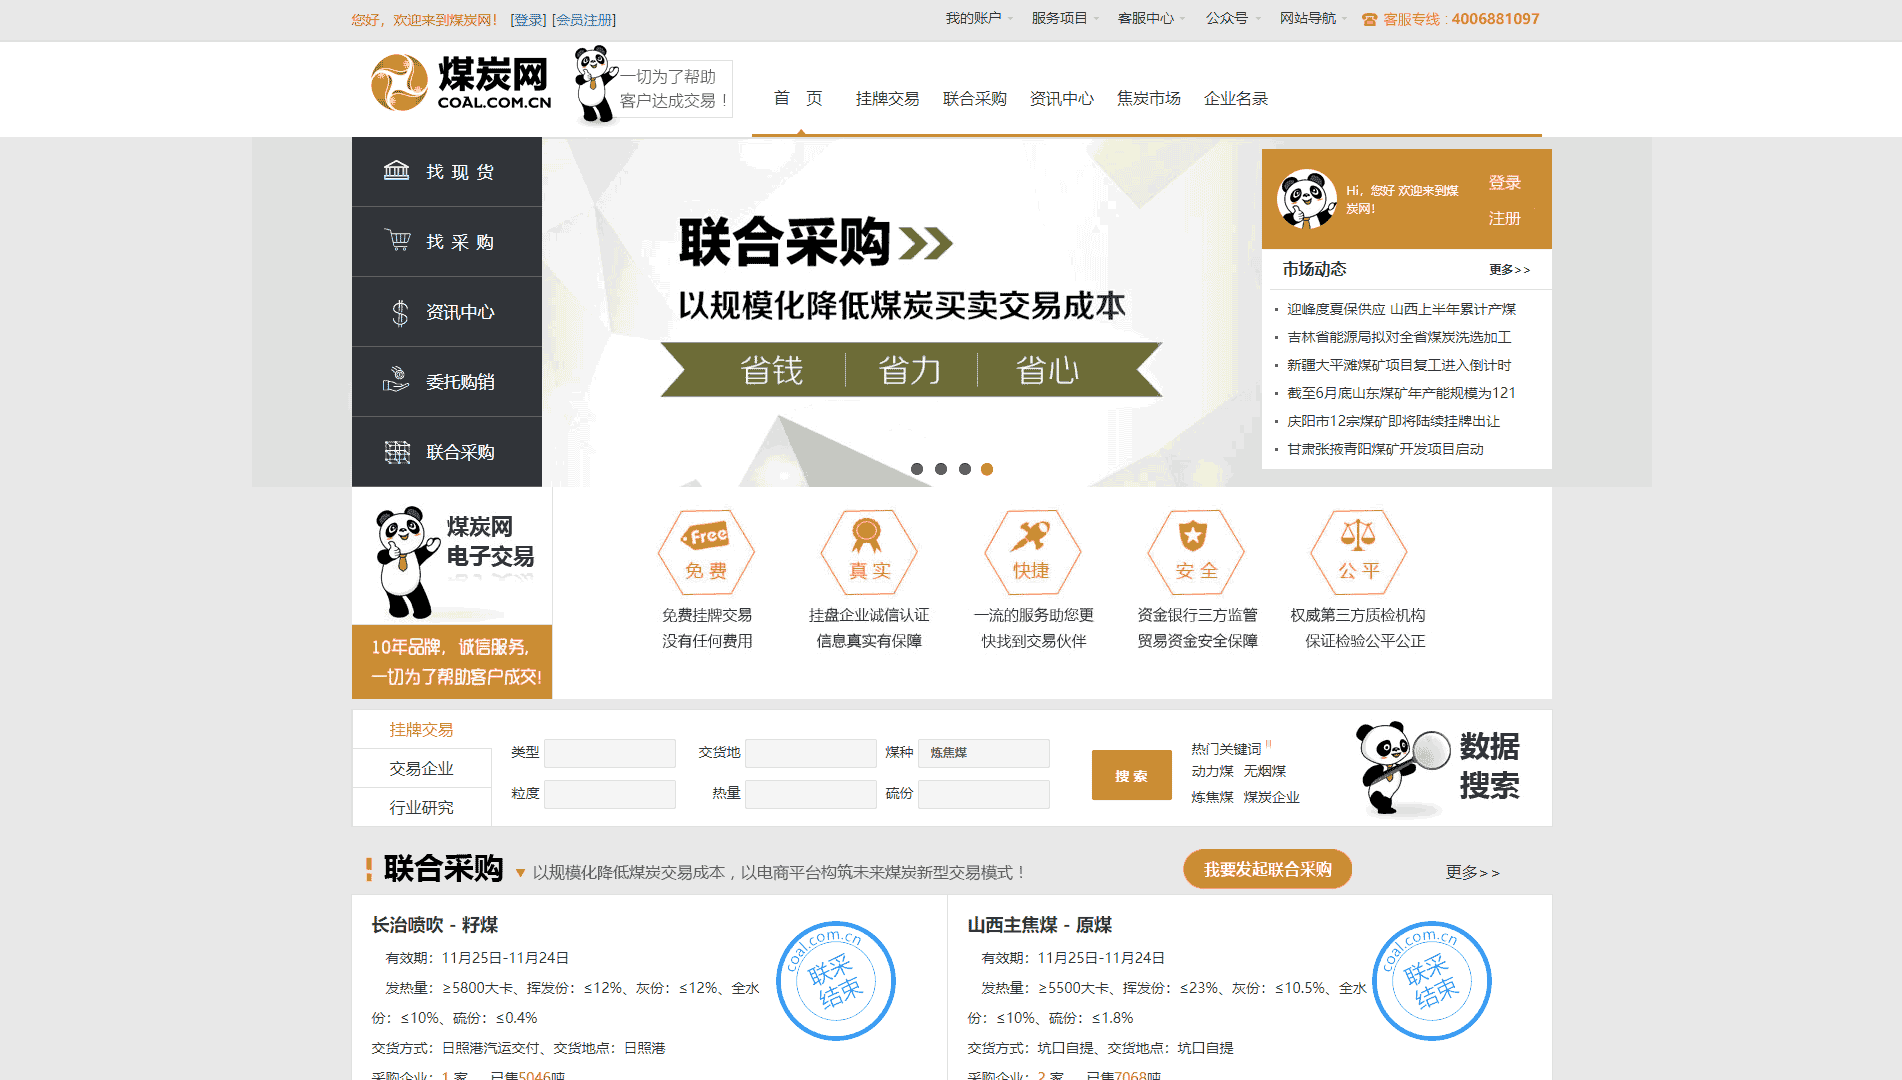Viewport: 1902px width, 1080px height.
Task: Switch to 交易企业 search tab
Action: click(x=421, y=768)
